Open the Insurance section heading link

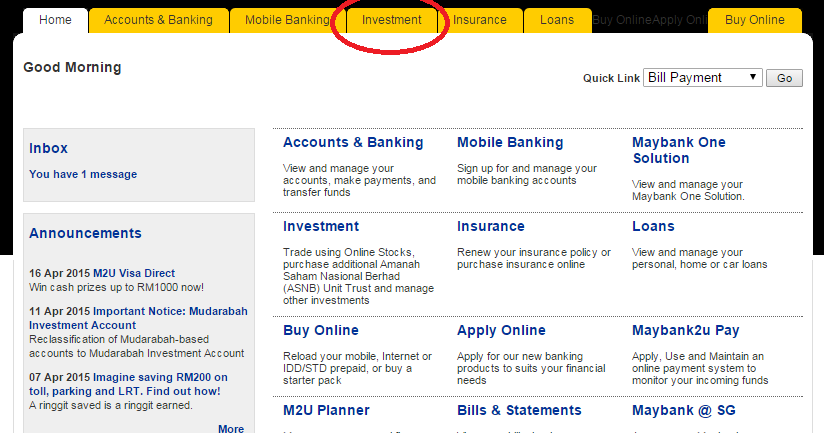pyautogui.click(x=491, y=226)
